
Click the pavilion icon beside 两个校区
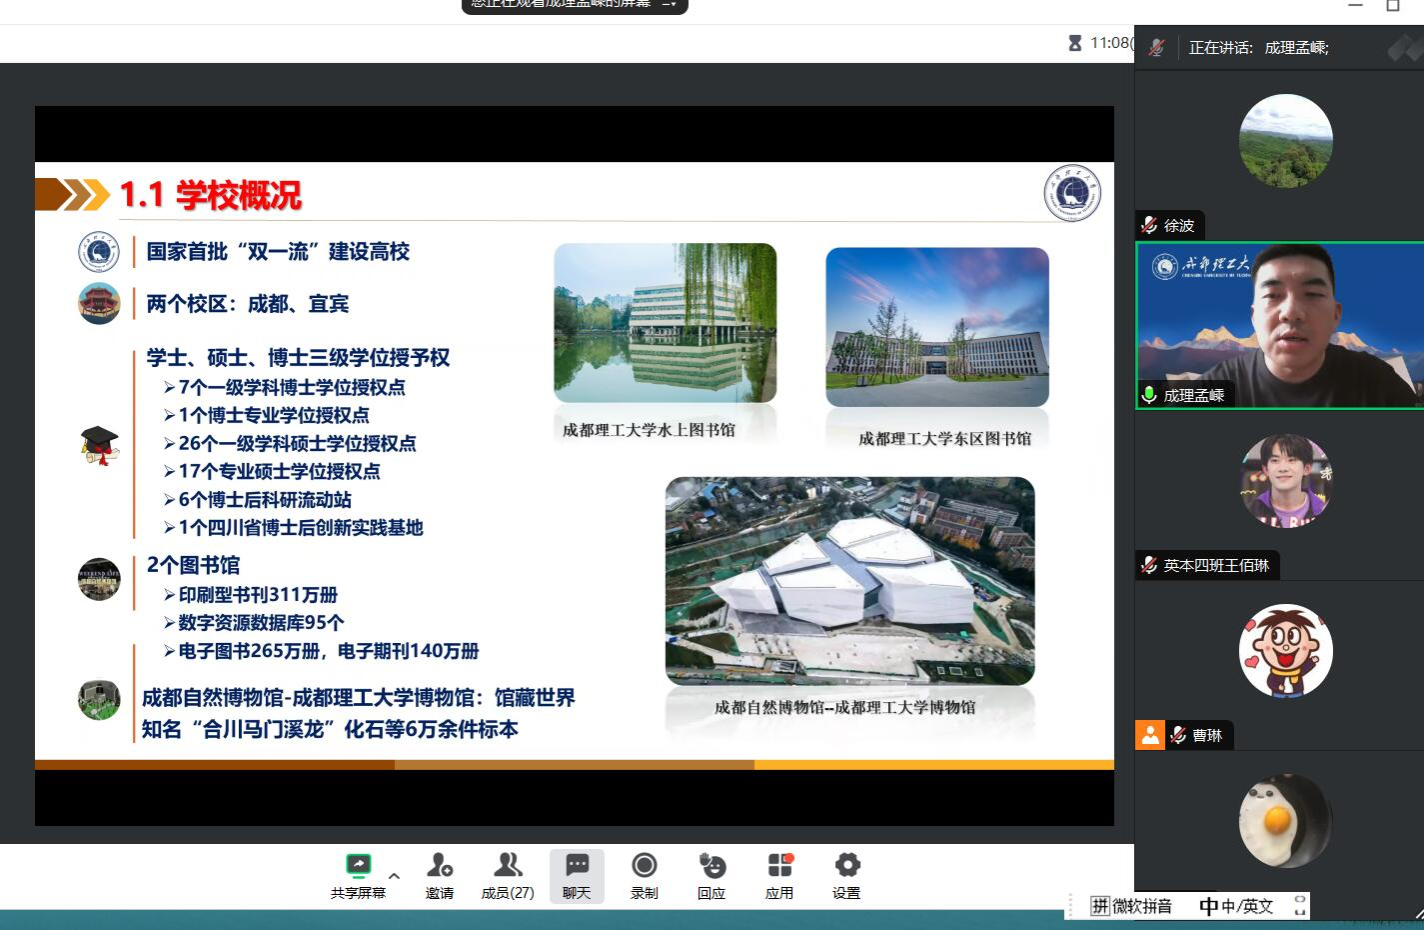[99, 304]
